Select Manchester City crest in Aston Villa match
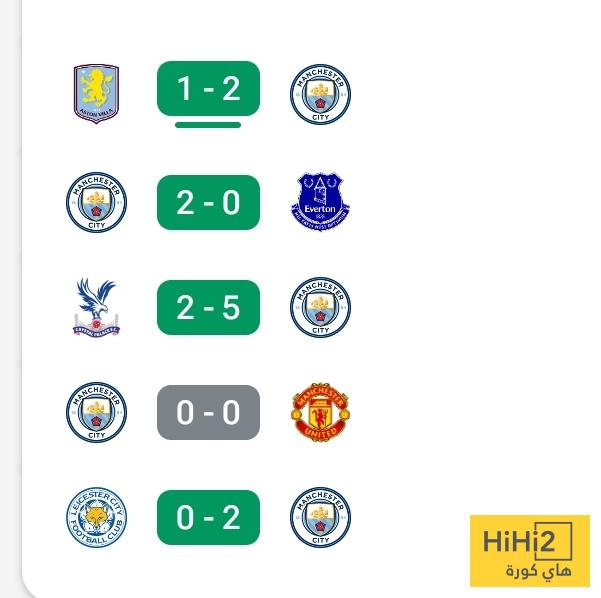 click(x=320, y=95)
